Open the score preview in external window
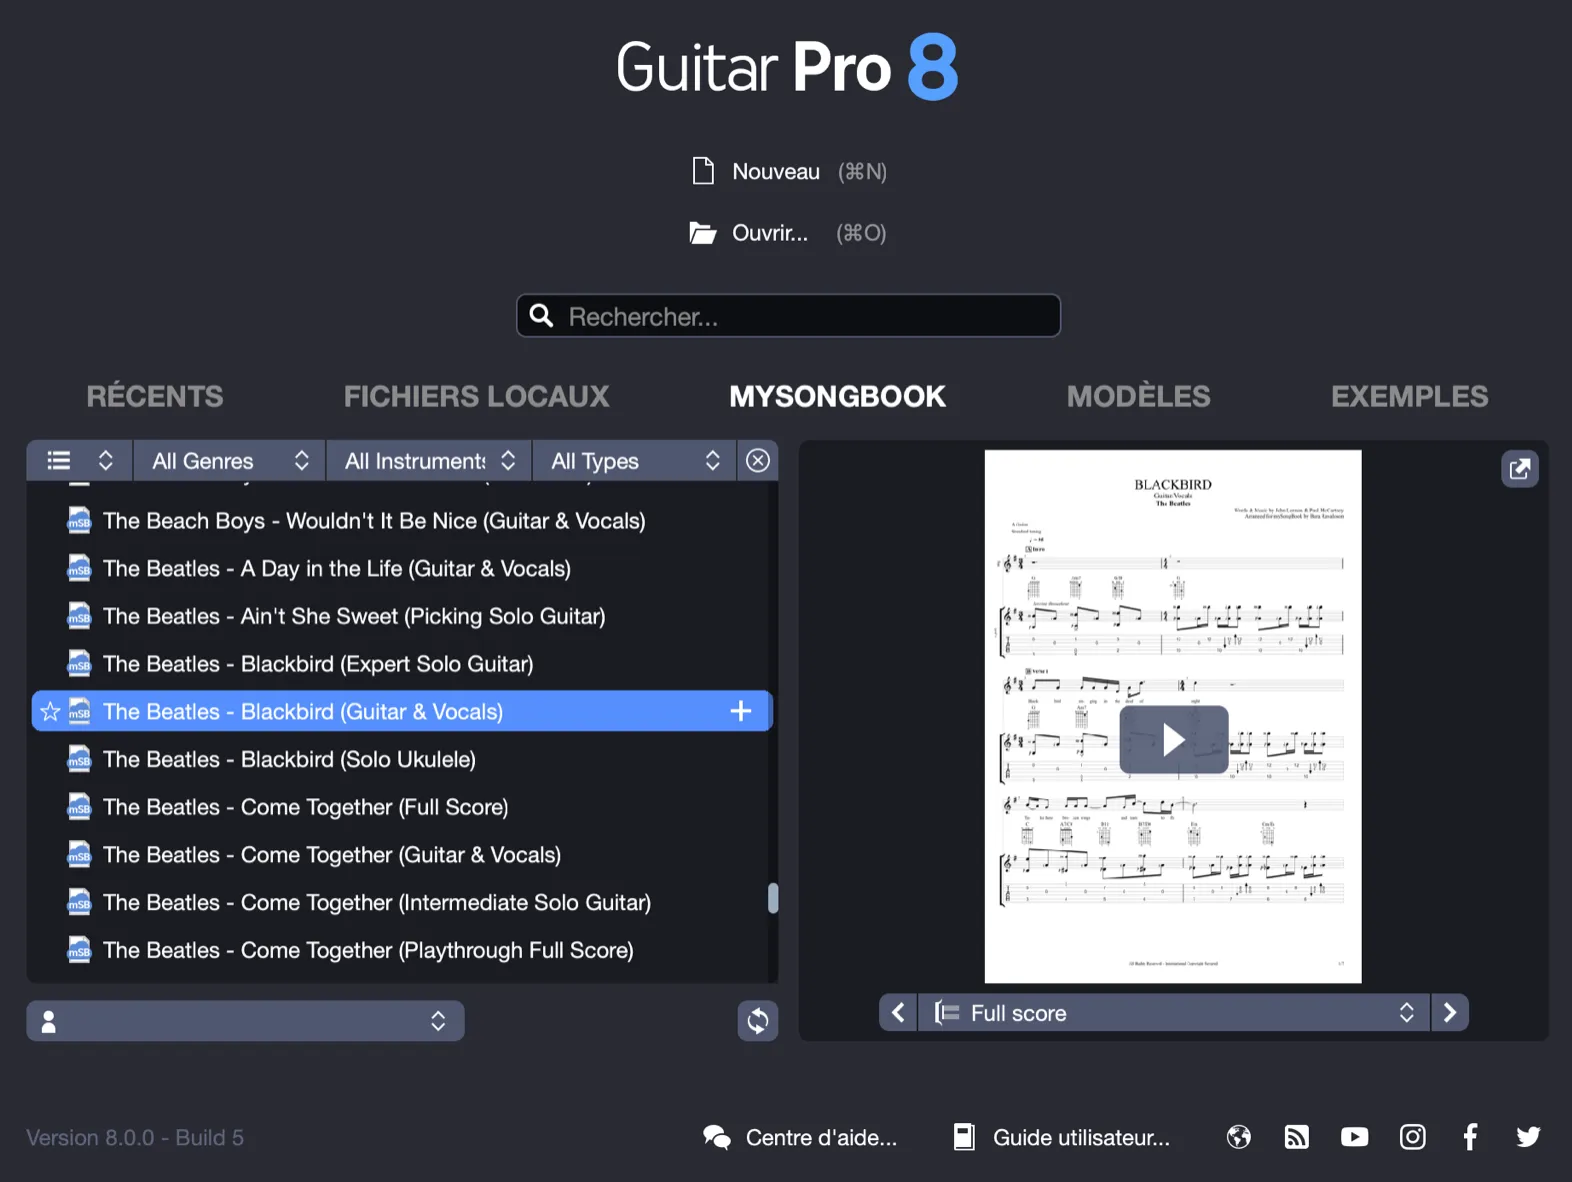 [1519, 469]
